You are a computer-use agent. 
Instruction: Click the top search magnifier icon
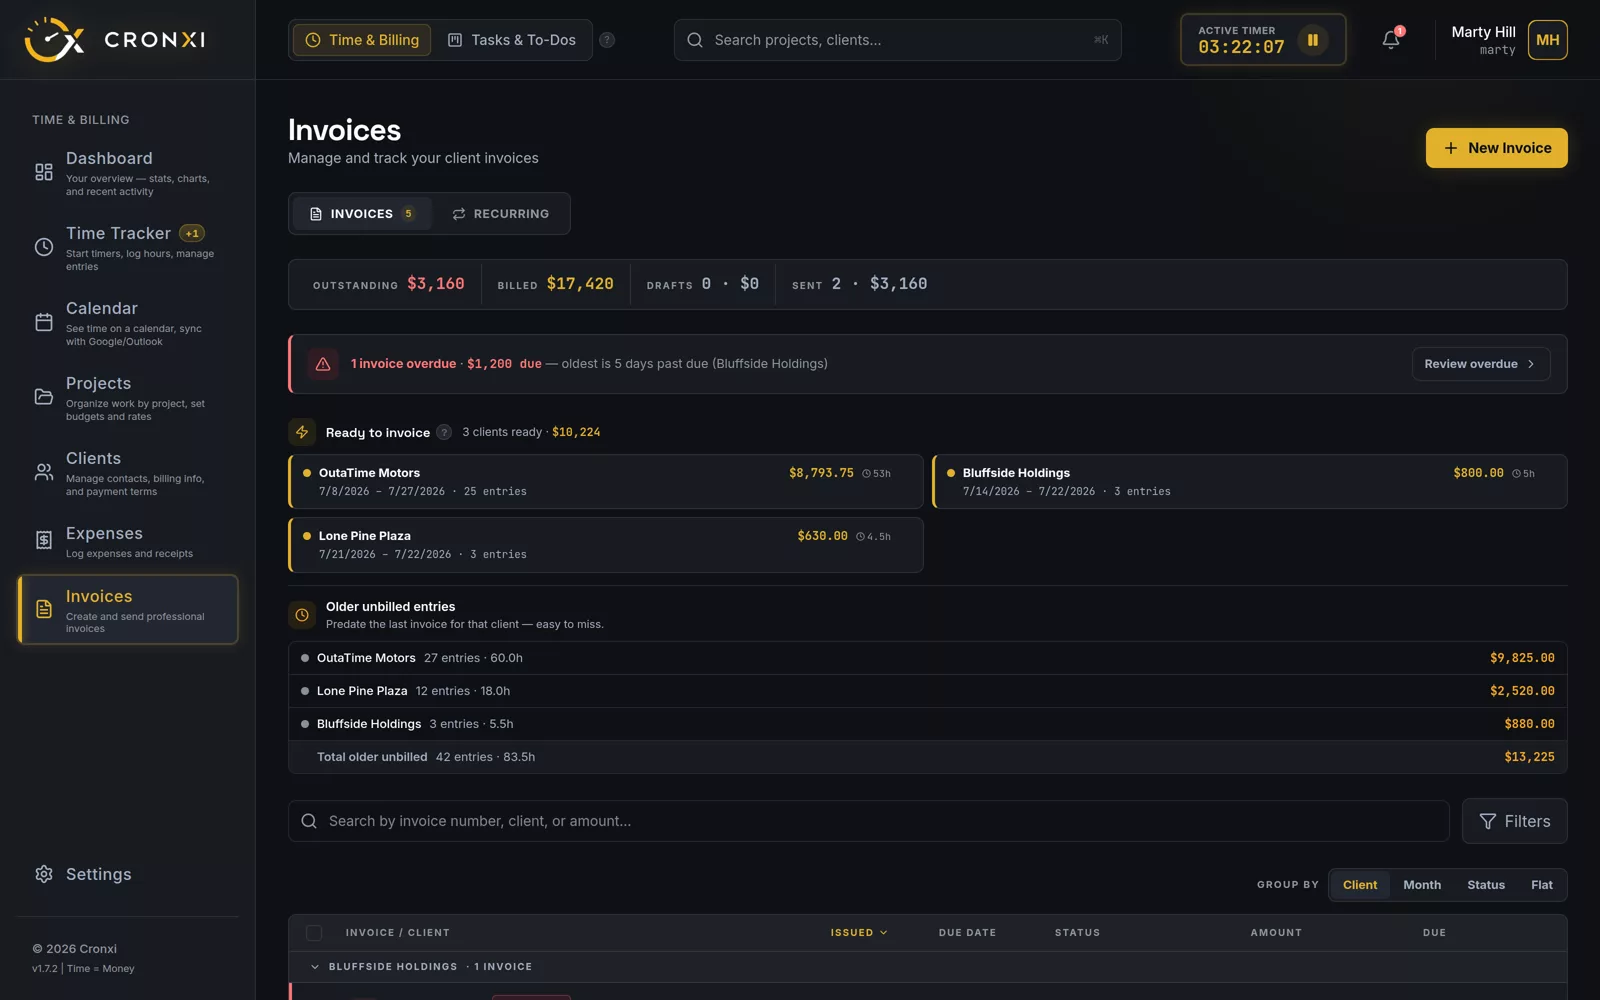click(x=695, y=40)
